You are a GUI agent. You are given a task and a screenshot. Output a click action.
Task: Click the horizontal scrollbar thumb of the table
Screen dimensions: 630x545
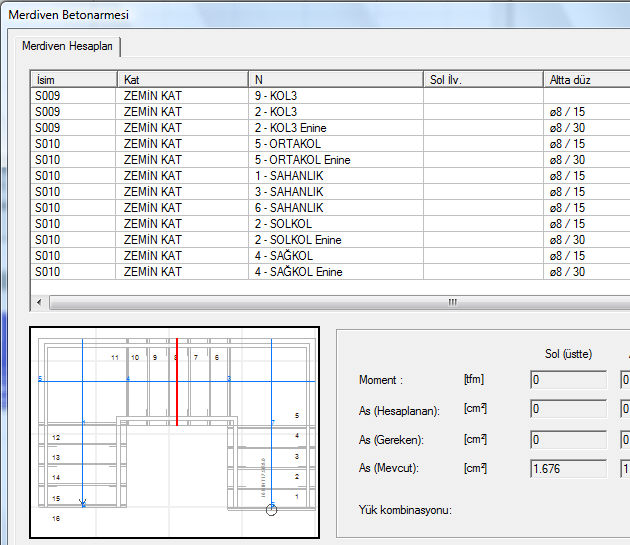coord(340,302)
